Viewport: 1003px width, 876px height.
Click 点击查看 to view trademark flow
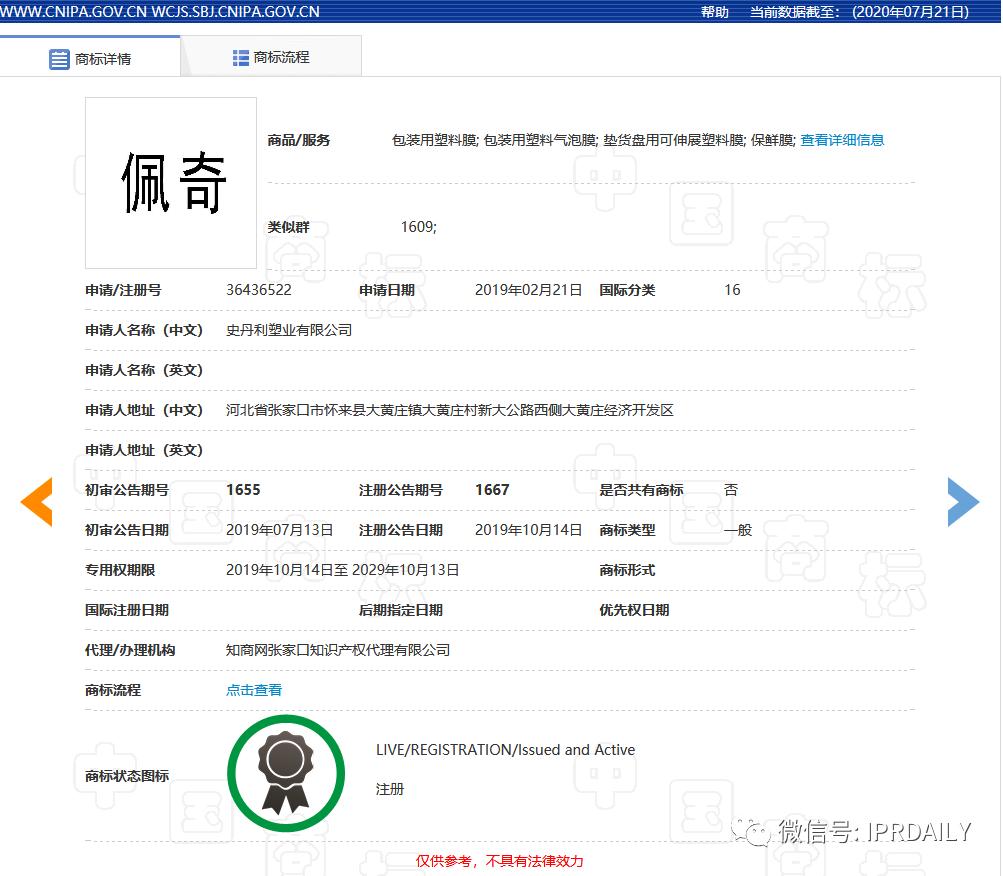click(253, 689)
